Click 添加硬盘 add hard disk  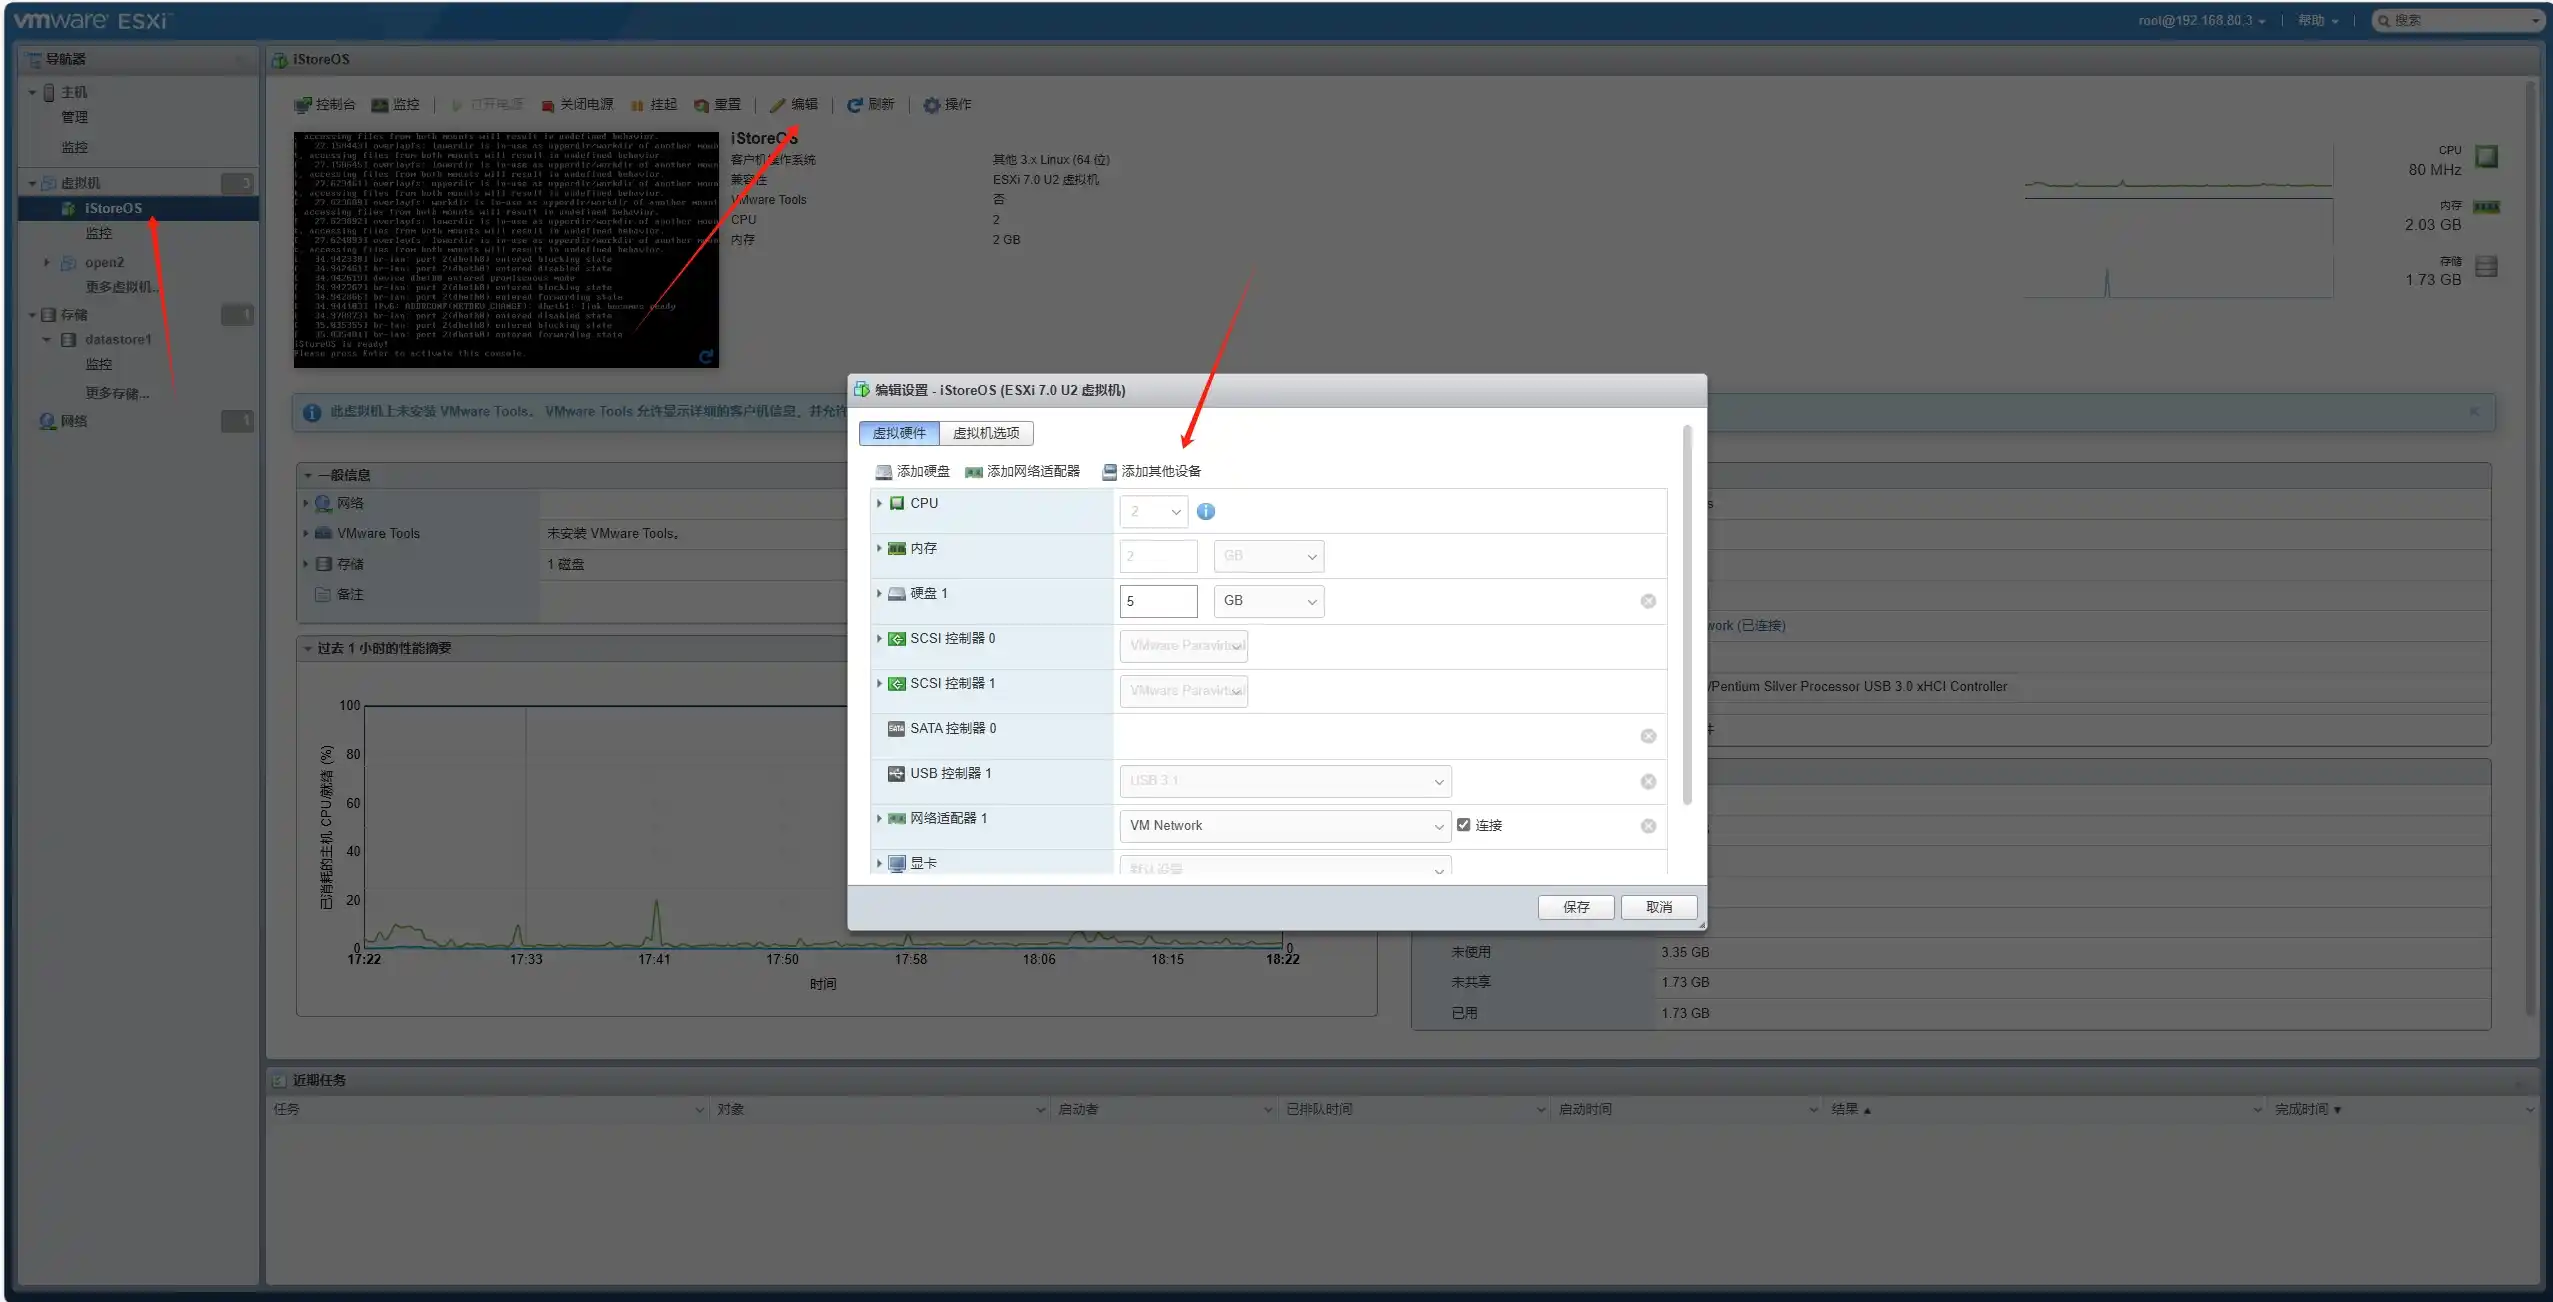point(913,471)
